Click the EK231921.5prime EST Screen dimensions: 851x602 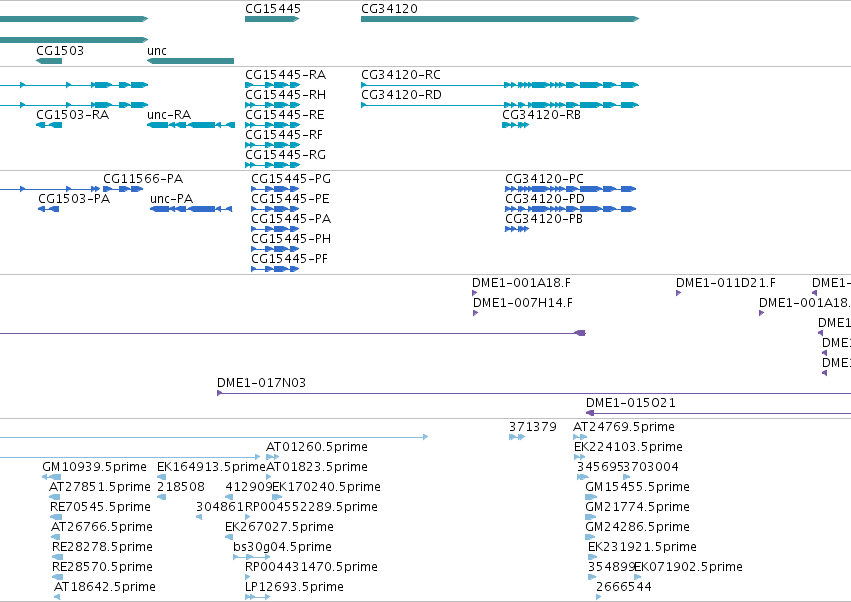(593, 557)
